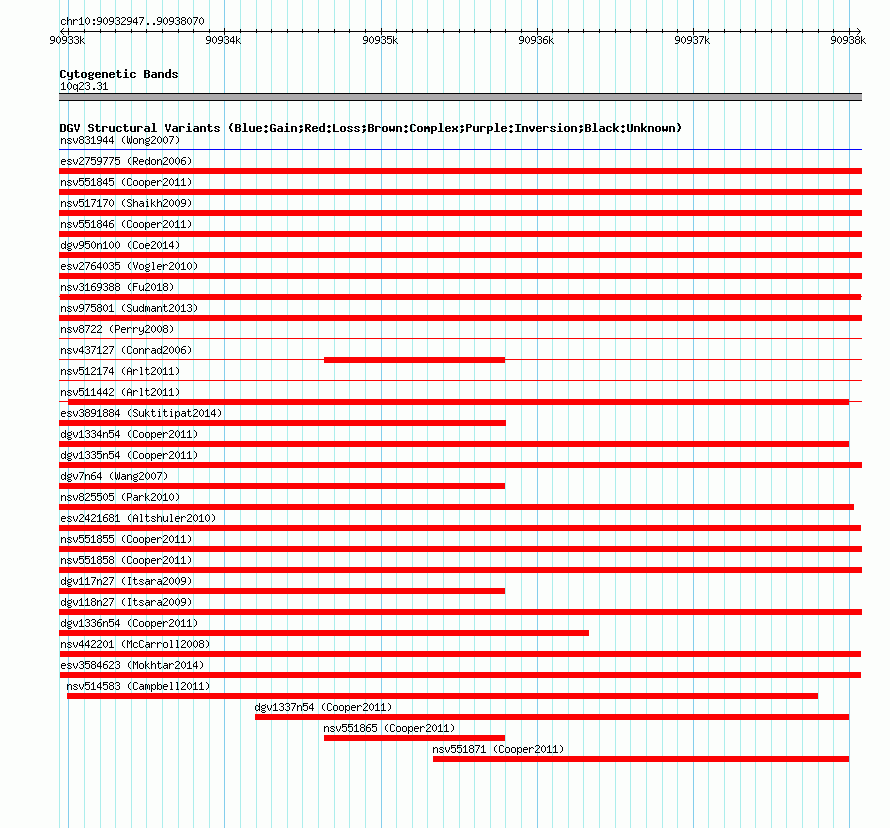Select the esv2764035 (Vogler2010) label
This screenshot has width=890, height=828.
(x=129, y=266)
